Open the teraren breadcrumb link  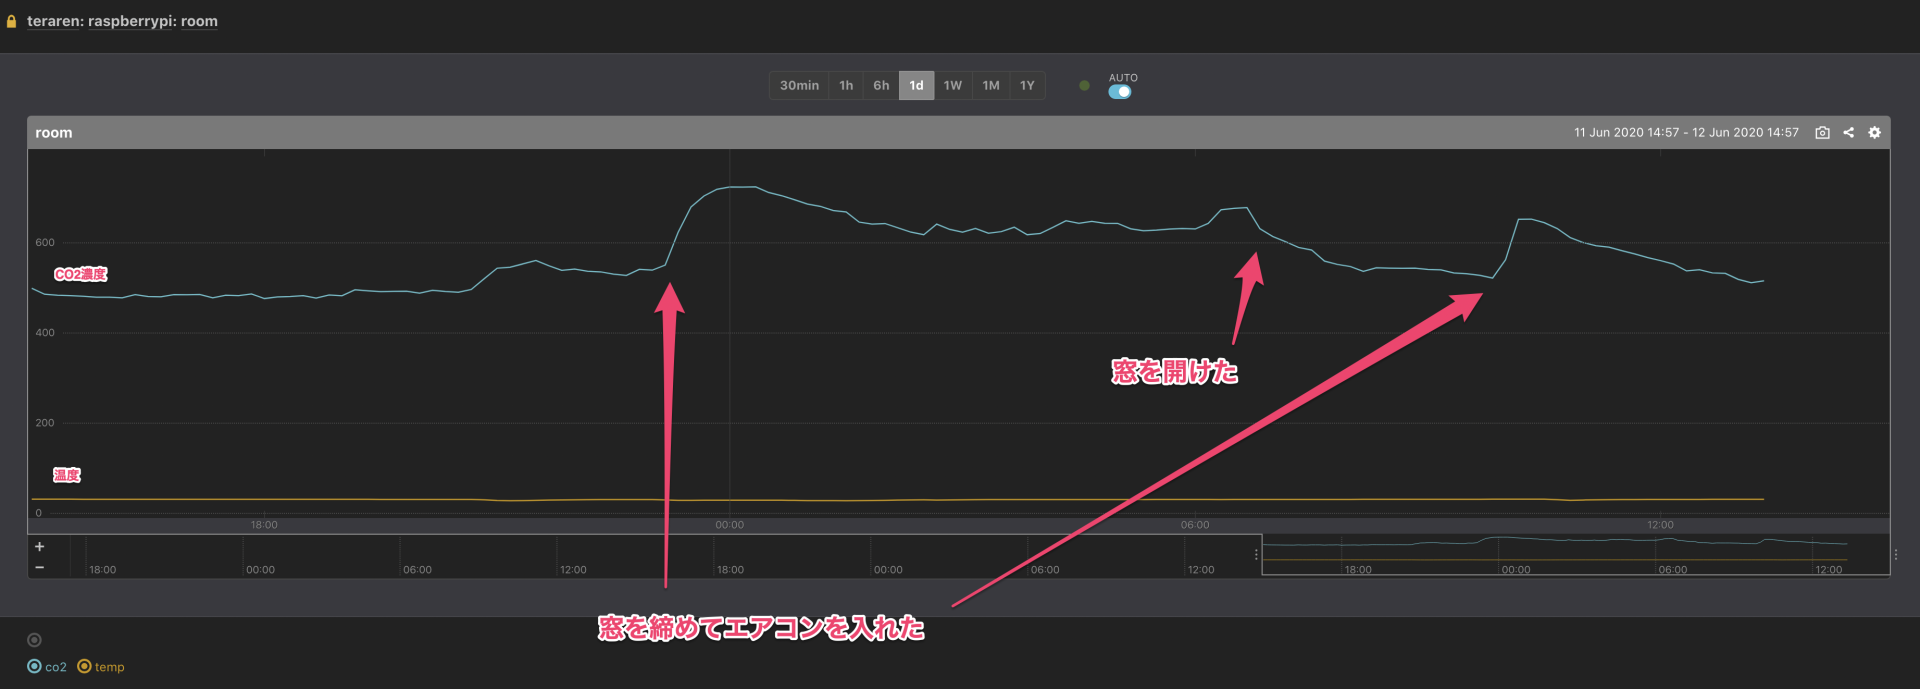pyautogui.click(x=53, y=21)
